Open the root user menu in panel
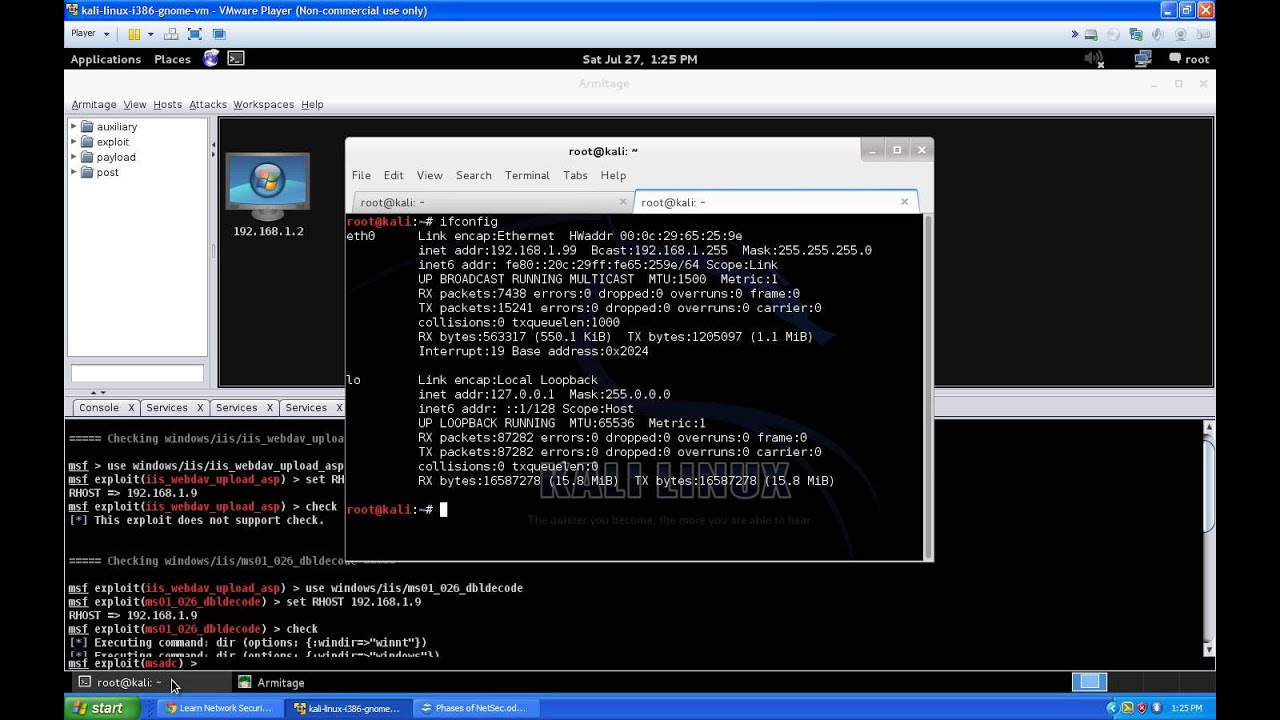Viewport: 1280px width, 720px height. coord(1197,59)
